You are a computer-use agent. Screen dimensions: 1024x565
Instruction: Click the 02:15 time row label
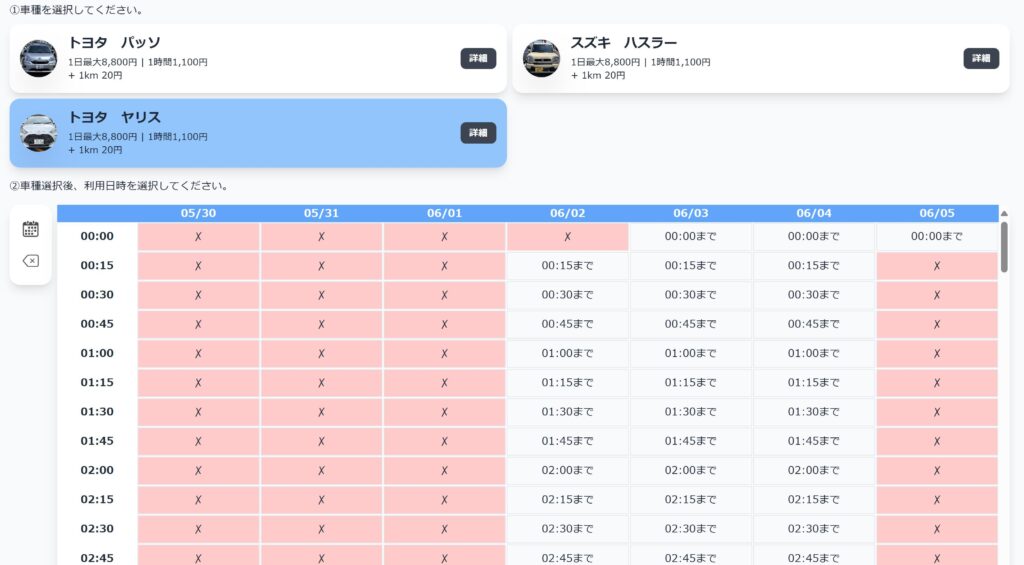[x=97, y=500]
